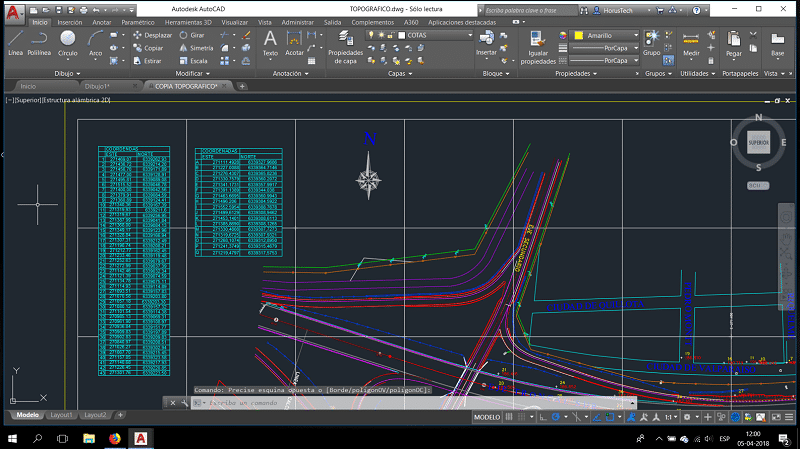Expand the Modificar panel

tap(192, 73)
